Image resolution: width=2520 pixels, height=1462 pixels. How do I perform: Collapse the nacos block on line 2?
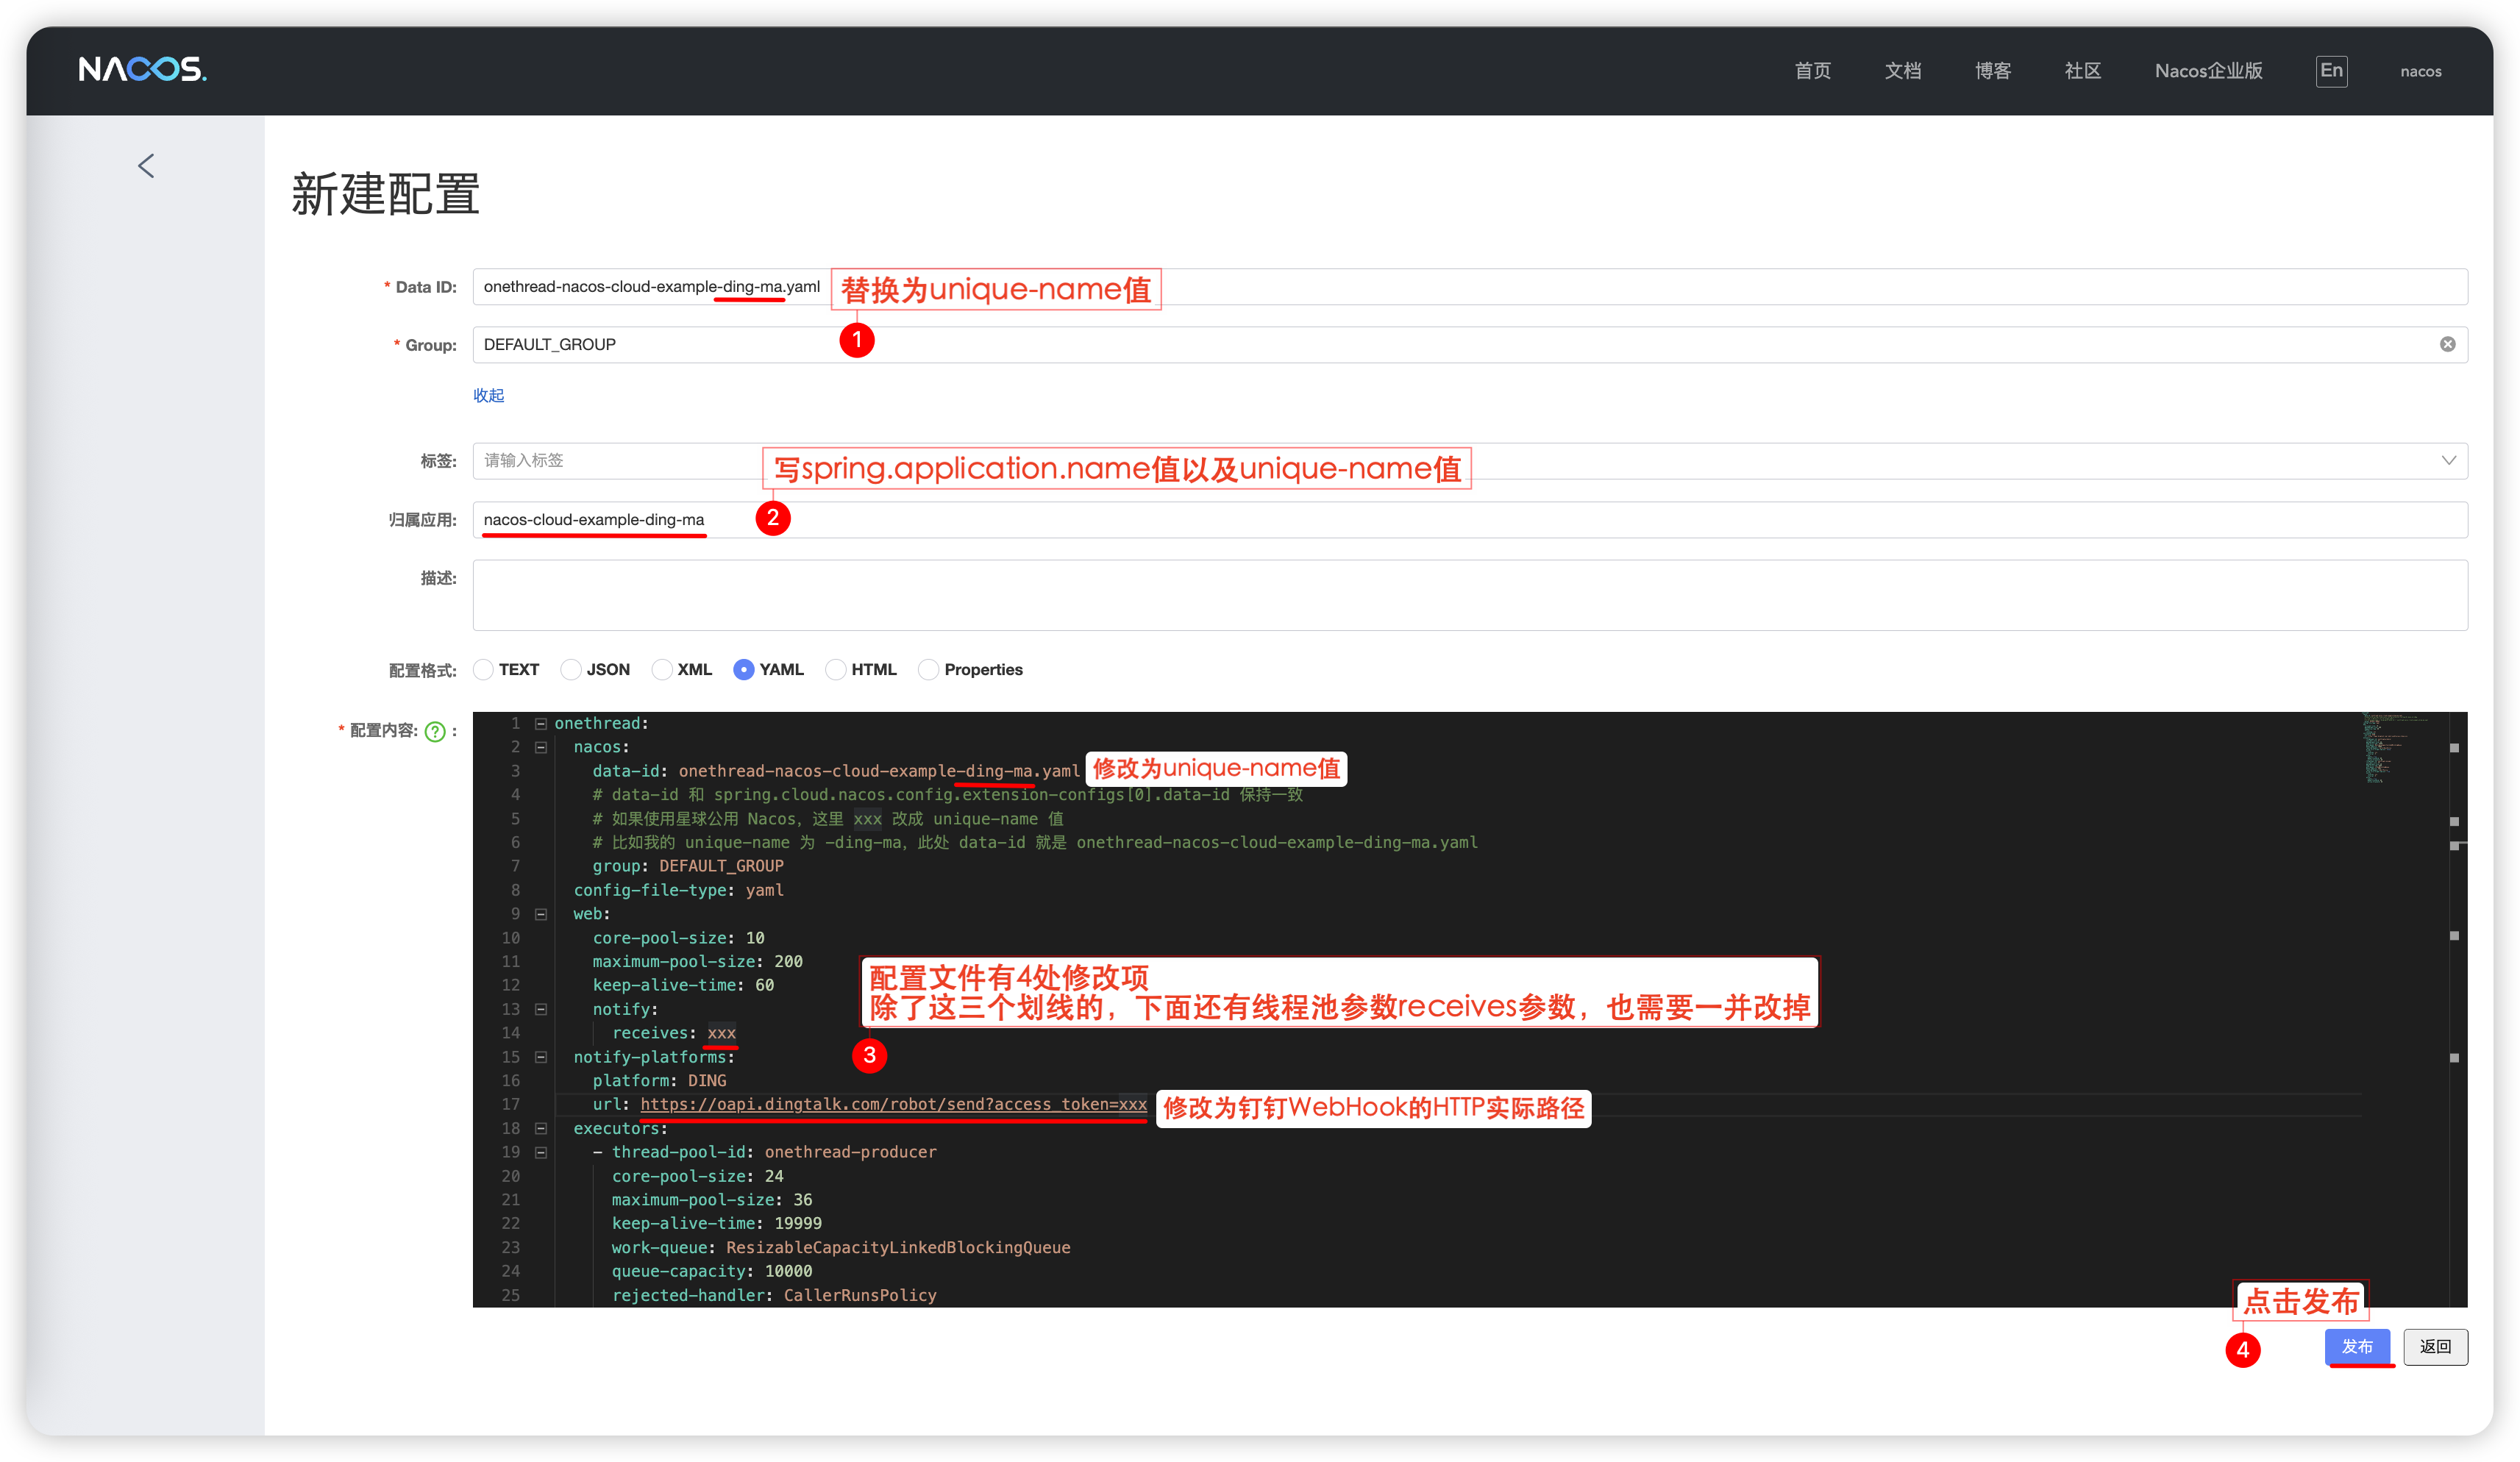[541, 747]
